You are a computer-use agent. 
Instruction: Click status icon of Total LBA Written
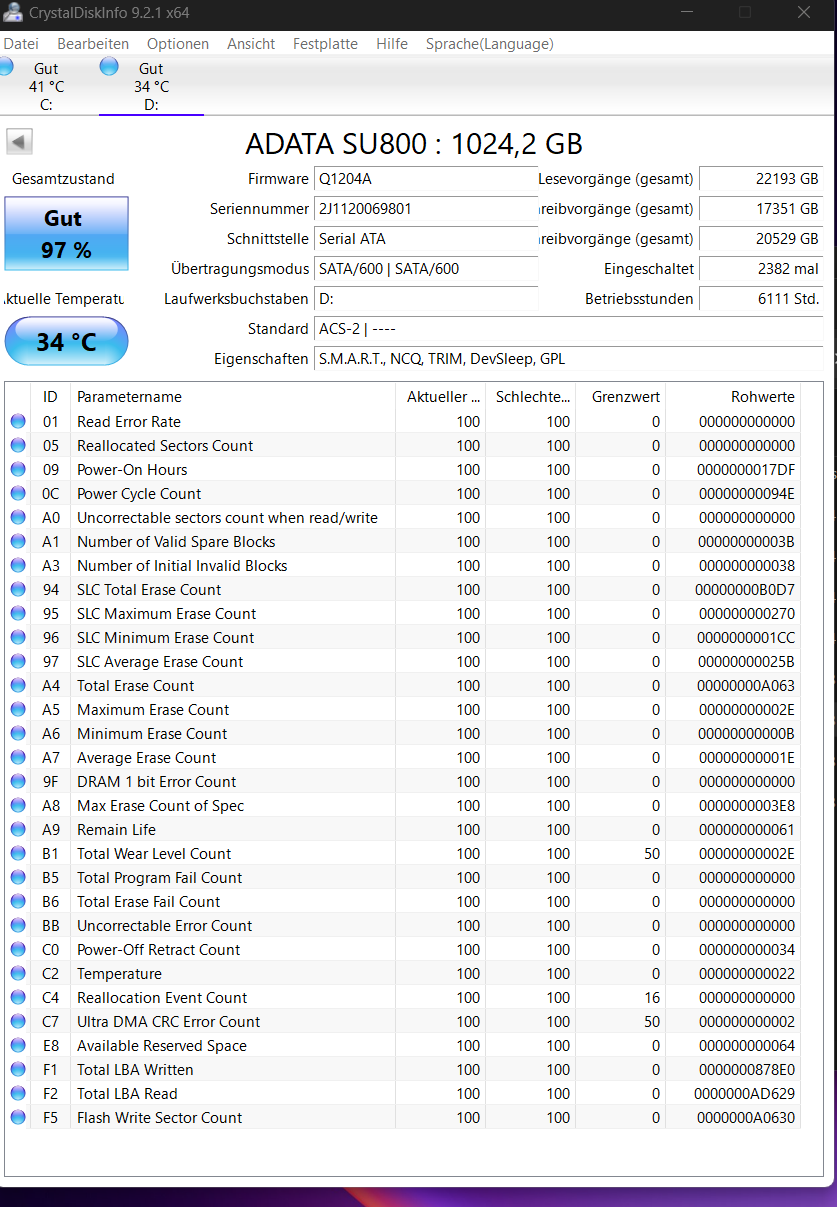click(18, 1070)
